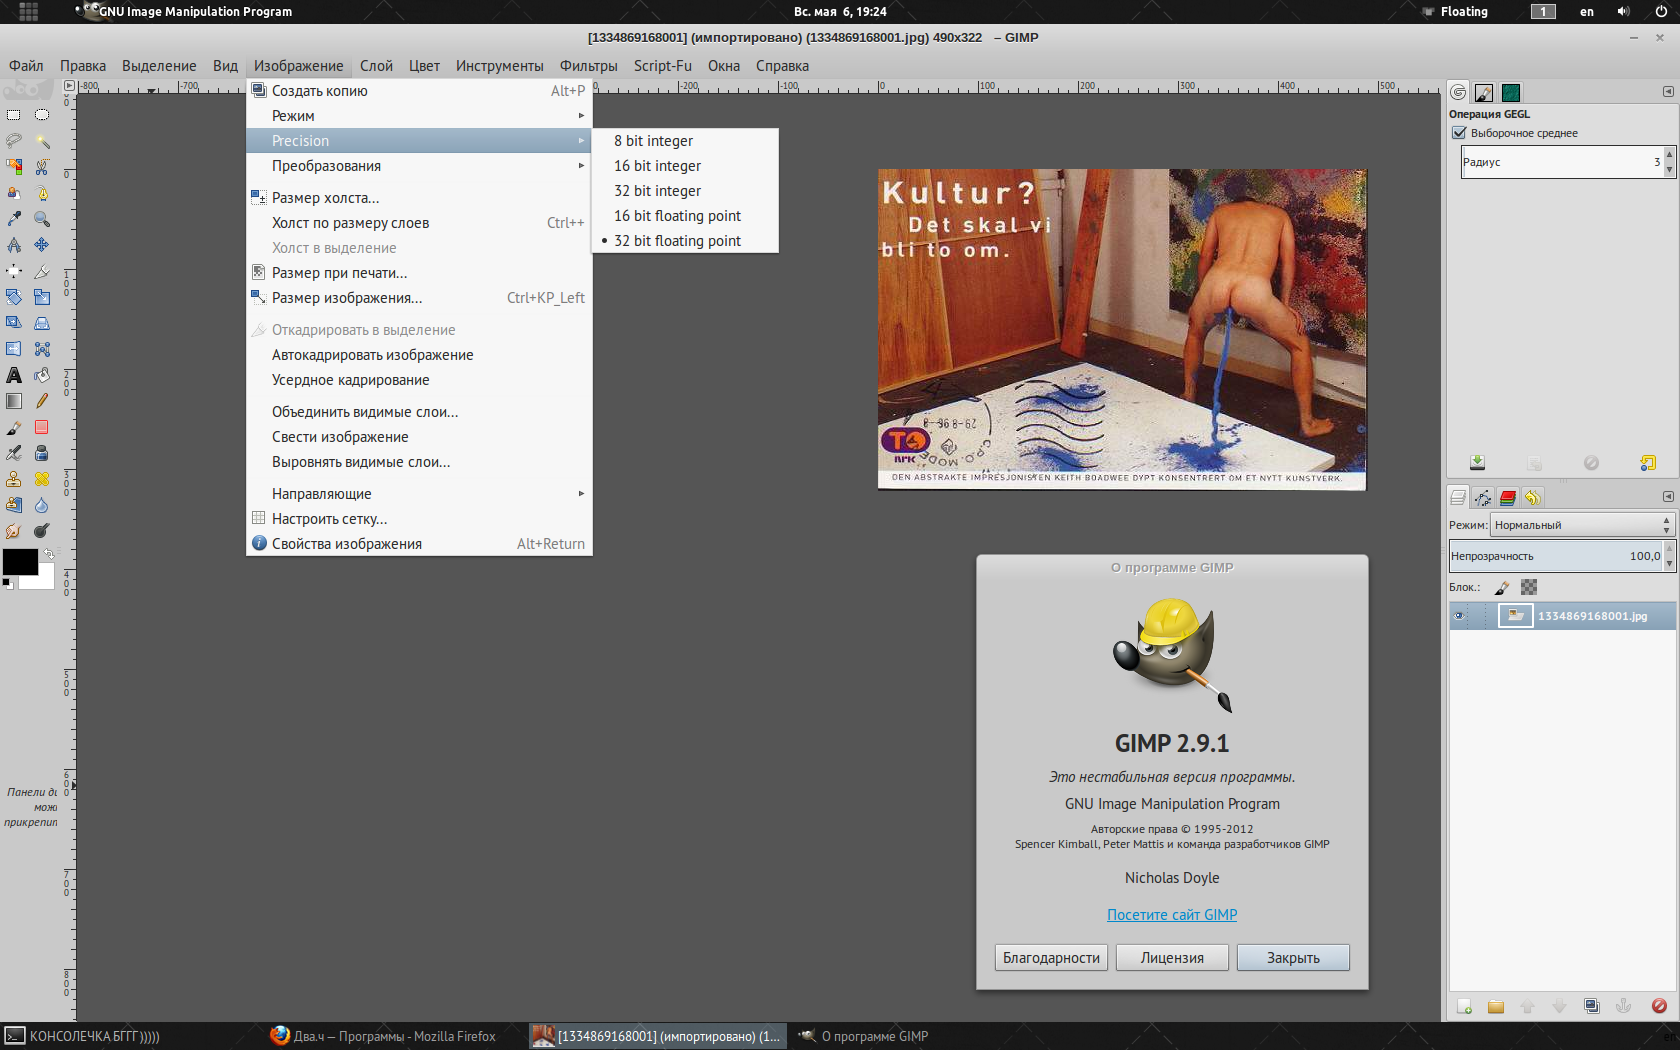The height and width of the screenshot is (1050, 1680).
Task: Click the new layer icon
Action: tap(1464, 1006)
